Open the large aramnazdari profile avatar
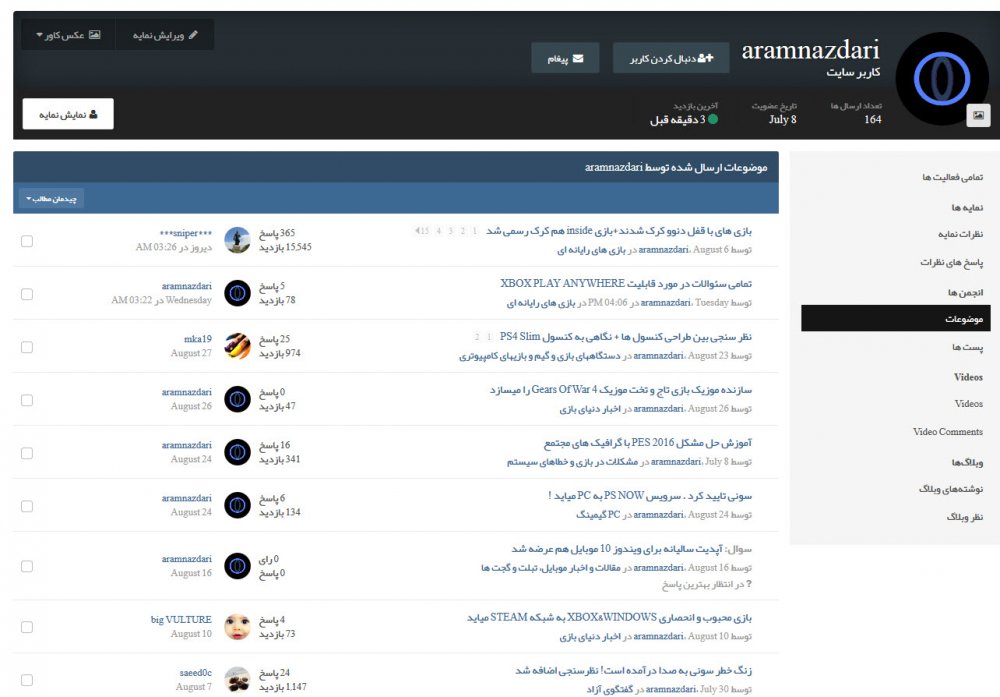The height and width of the screenshot is (697, 1000). [x=942, y=81]
